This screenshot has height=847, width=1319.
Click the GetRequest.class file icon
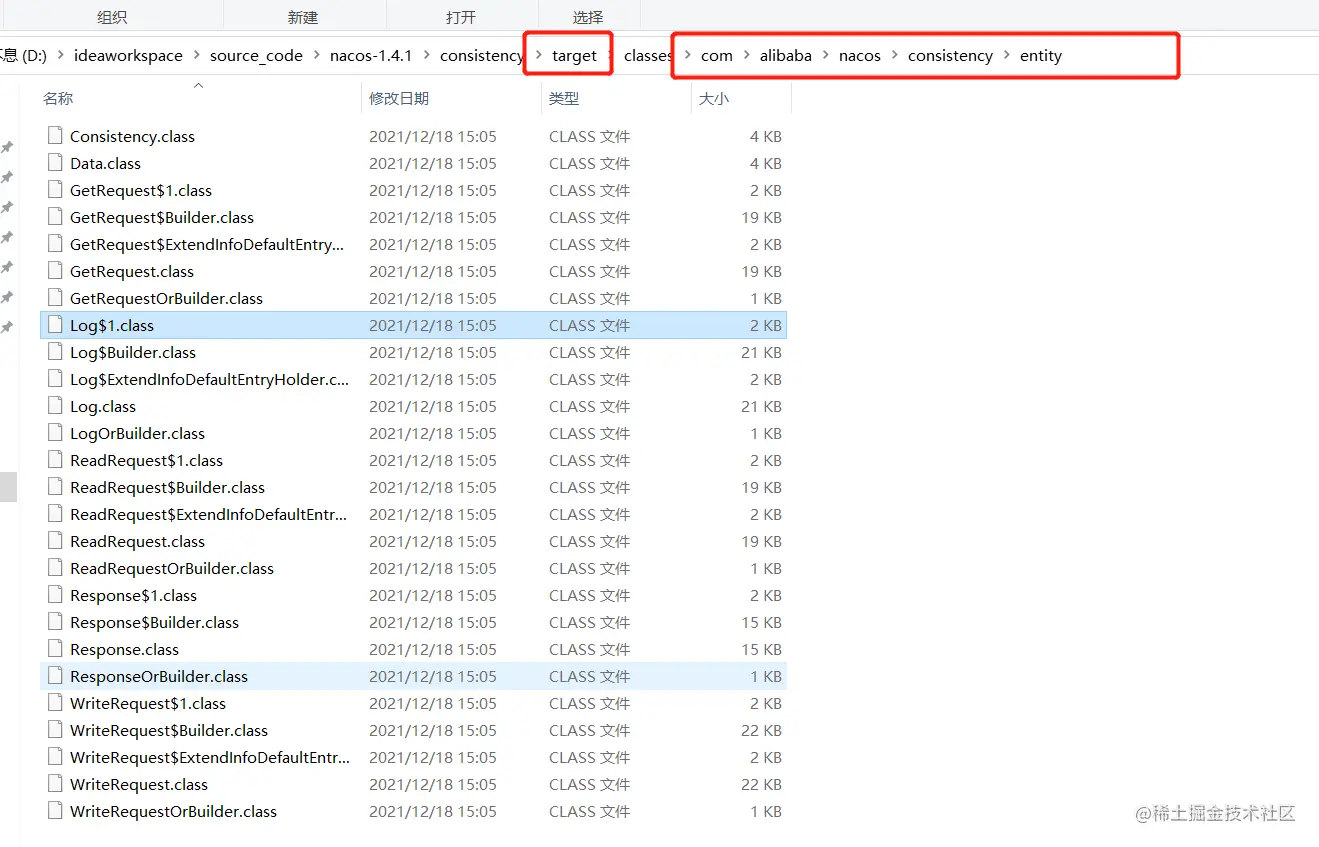55,271
